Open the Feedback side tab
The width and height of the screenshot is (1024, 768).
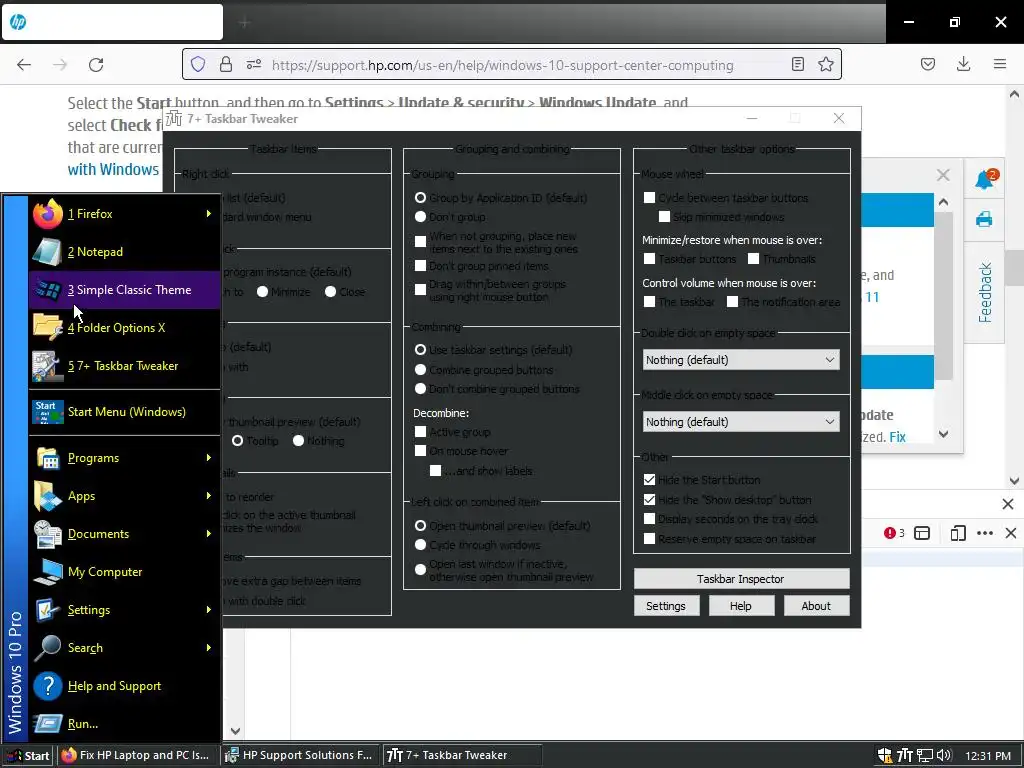click(985, 293)
